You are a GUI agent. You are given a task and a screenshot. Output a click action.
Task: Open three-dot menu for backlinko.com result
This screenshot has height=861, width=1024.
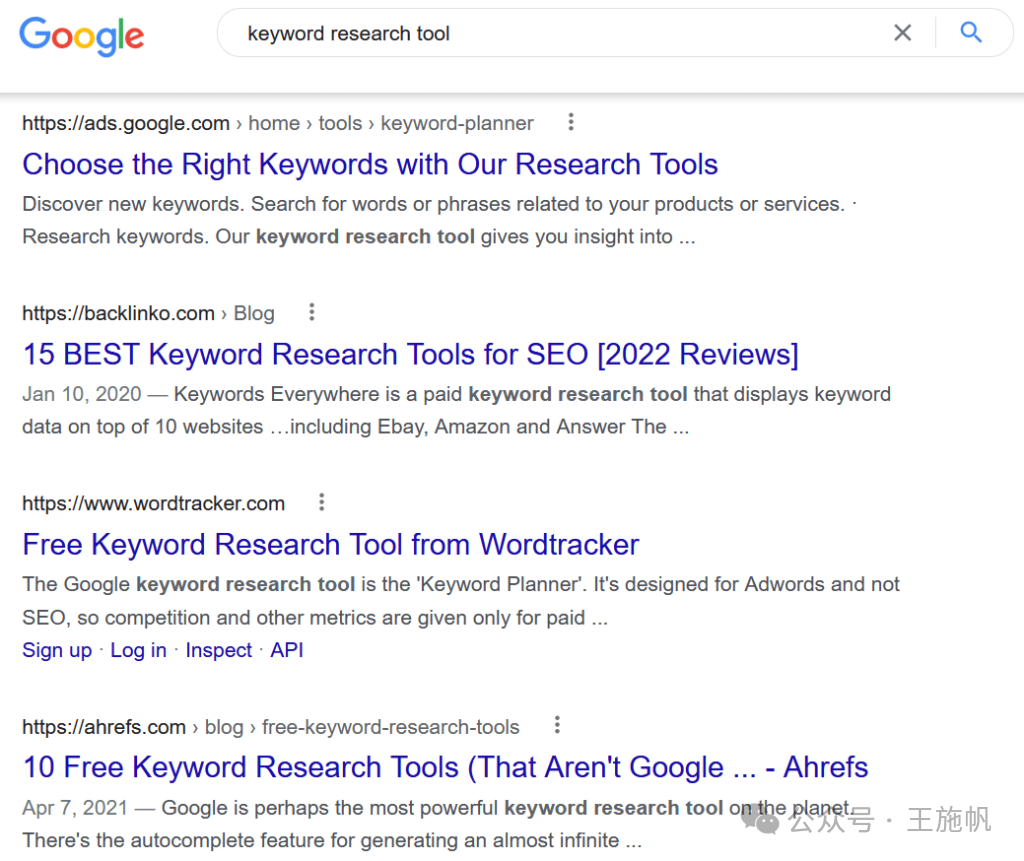[x=312, y=312]
